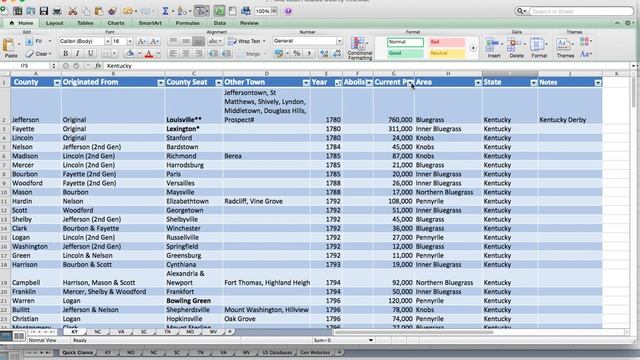Screen dimensions: 640x360
Task: Open Quick Glance tab in background window
Action: pyautogui.click(x=78, y=352)
